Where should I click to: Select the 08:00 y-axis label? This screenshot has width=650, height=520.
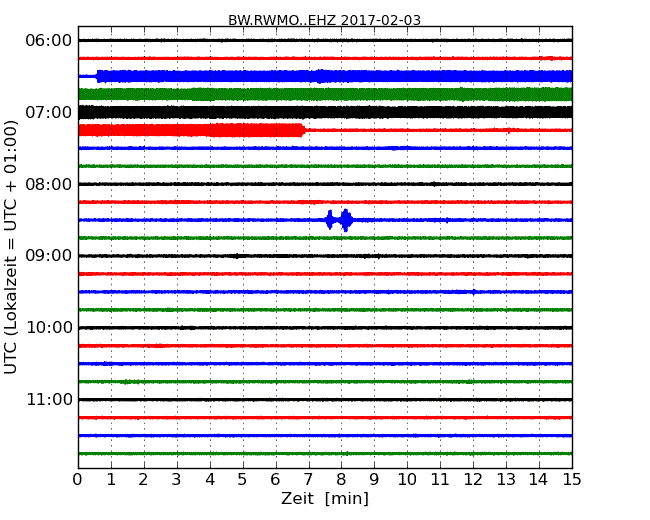[49, 184]
